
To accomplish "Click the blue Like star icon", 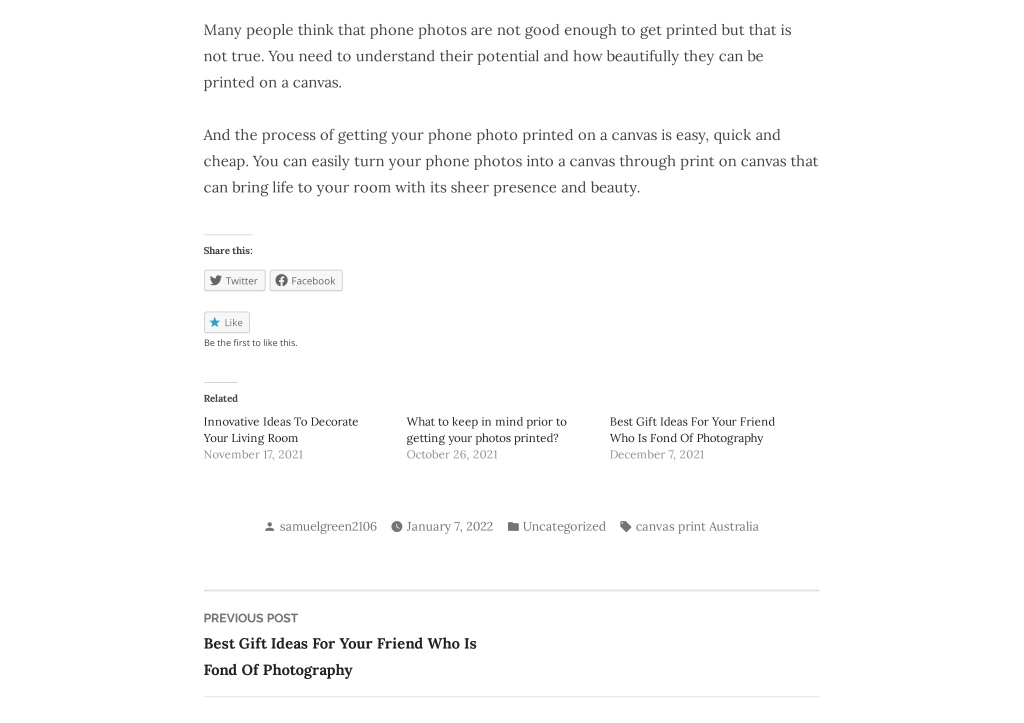I will click(215, 322).
